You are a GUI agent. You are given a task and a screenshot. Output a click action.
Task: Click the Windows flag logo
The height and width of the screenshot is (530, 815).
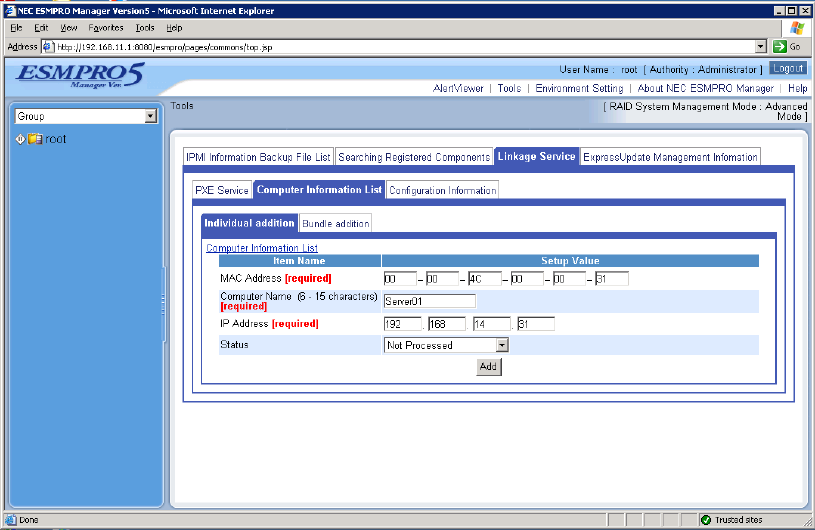(797, 28)
